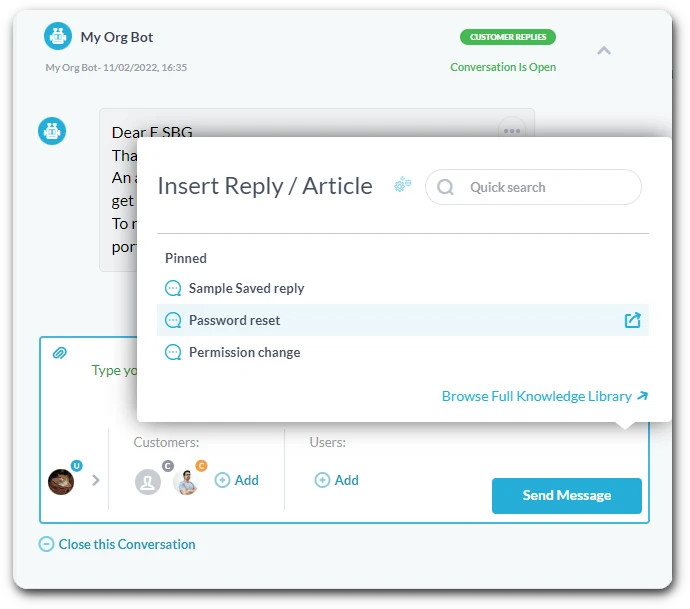The height and width of the screenshot is (609, 690).
Task: Add a user under Users
Action: (x=337, y=480)
